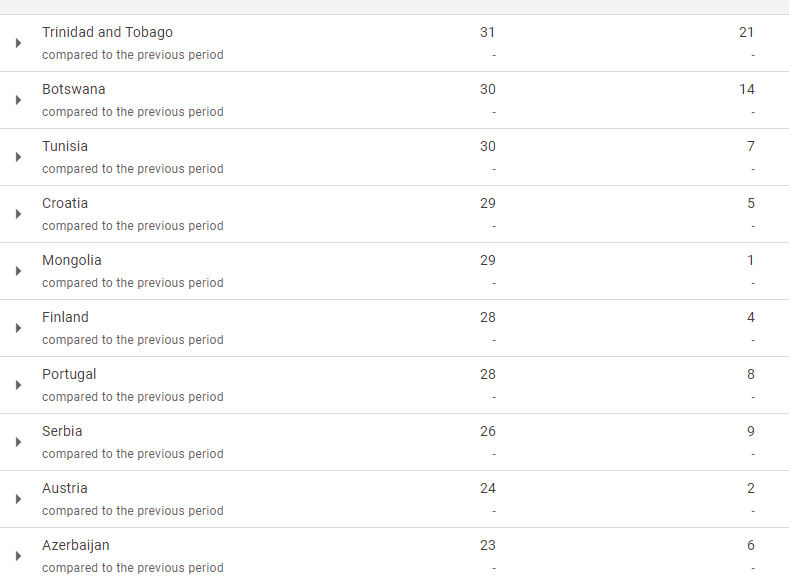Expand the Trinidad and Tobago row
This screenshot has width=789, height=583.
19,43
